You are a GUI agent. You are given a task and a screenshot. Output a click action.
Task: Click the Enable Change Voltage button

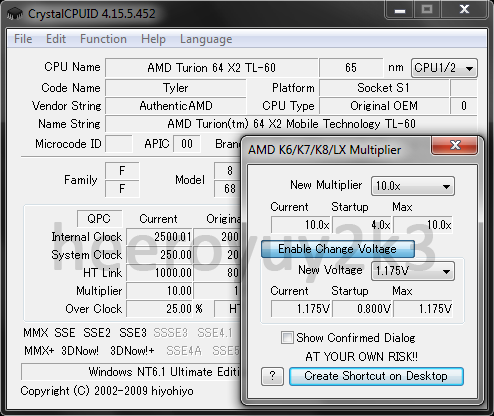[x=338, y=249]
